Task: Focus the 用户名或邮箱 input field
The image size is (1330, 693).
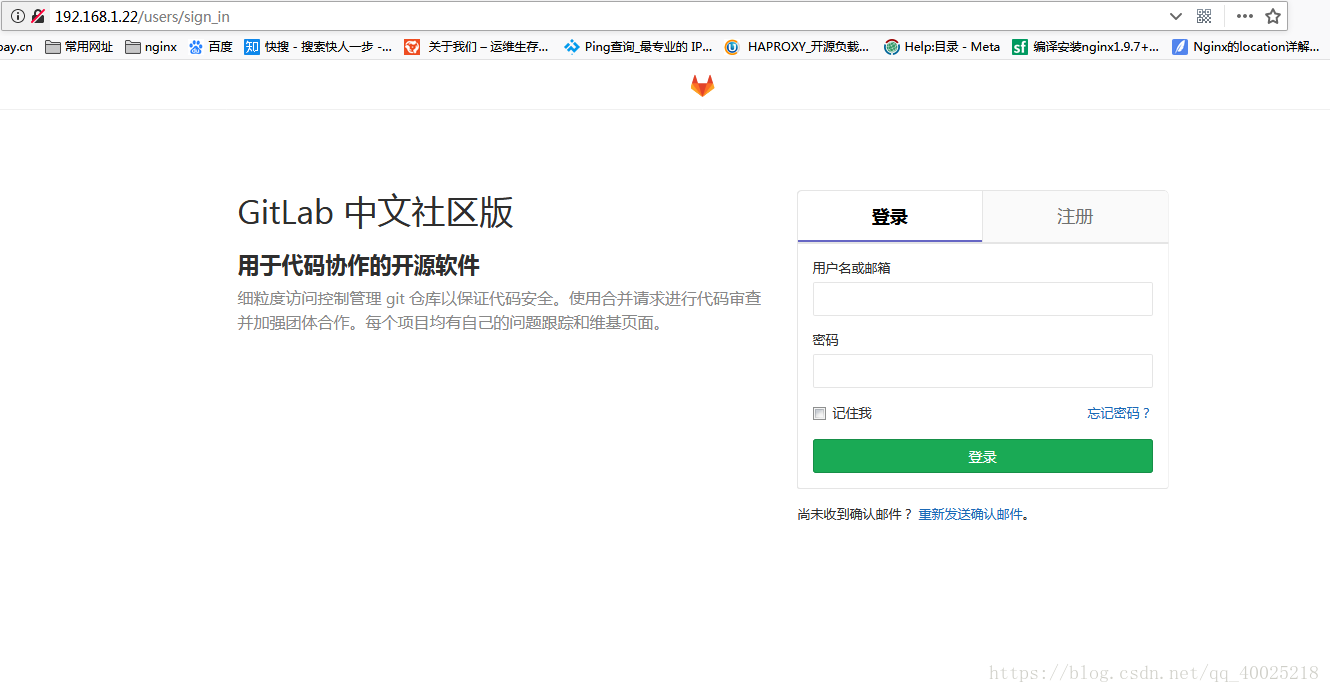Action: 982,299
